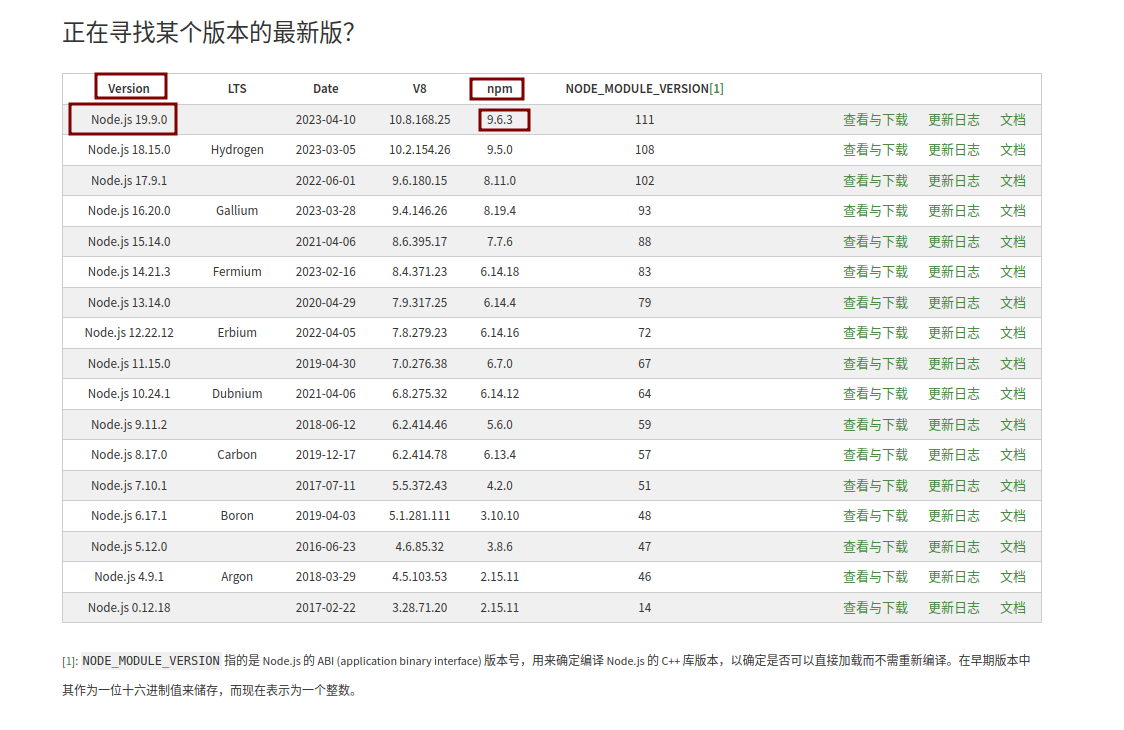Open 查看与下载 for Node.js 4.9.1

875,577
